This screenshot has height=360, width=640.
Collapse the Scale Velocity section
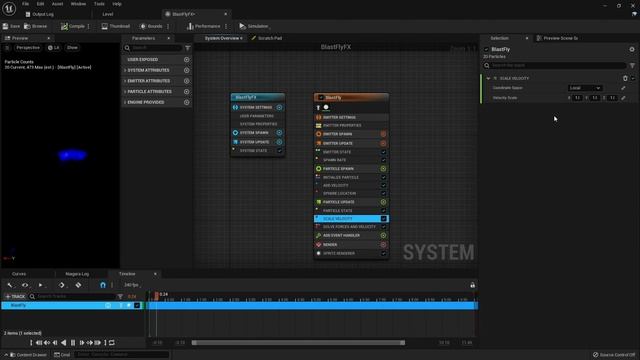click(x=488, y=78)
